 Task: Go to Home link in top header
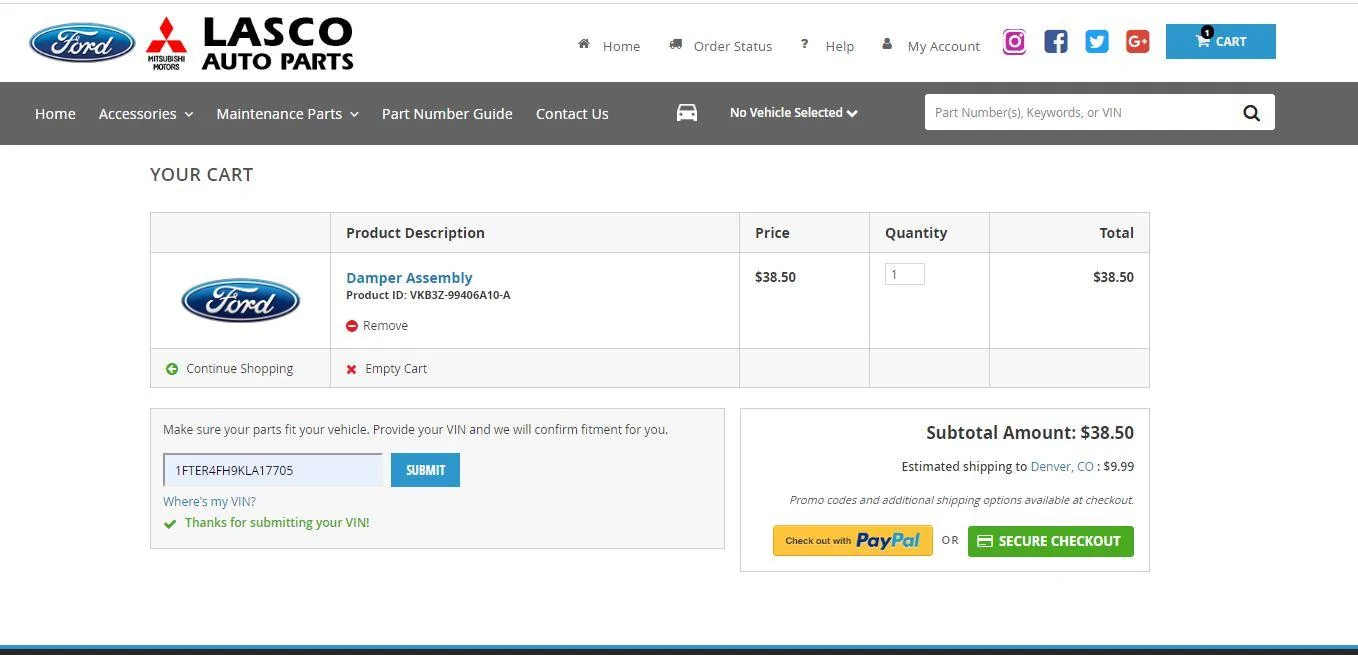pyautogui.click(x=621, y=46)
